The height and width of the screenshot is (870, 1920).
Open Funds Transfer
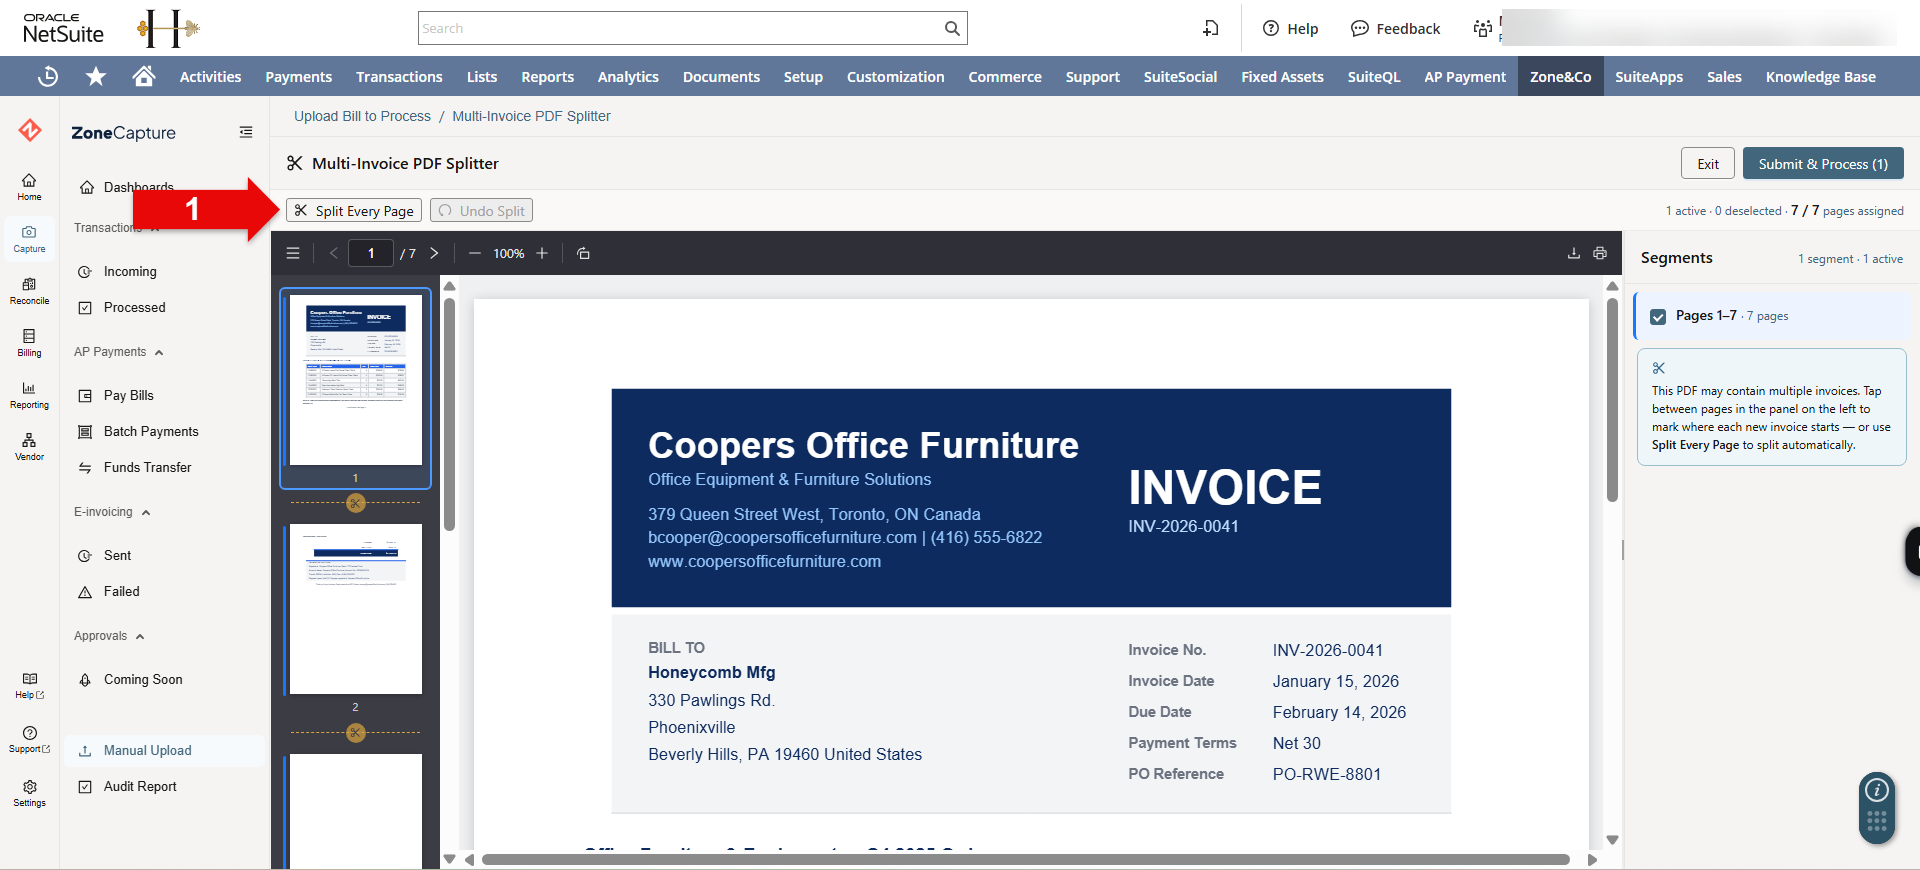click(x=147, y=468)
